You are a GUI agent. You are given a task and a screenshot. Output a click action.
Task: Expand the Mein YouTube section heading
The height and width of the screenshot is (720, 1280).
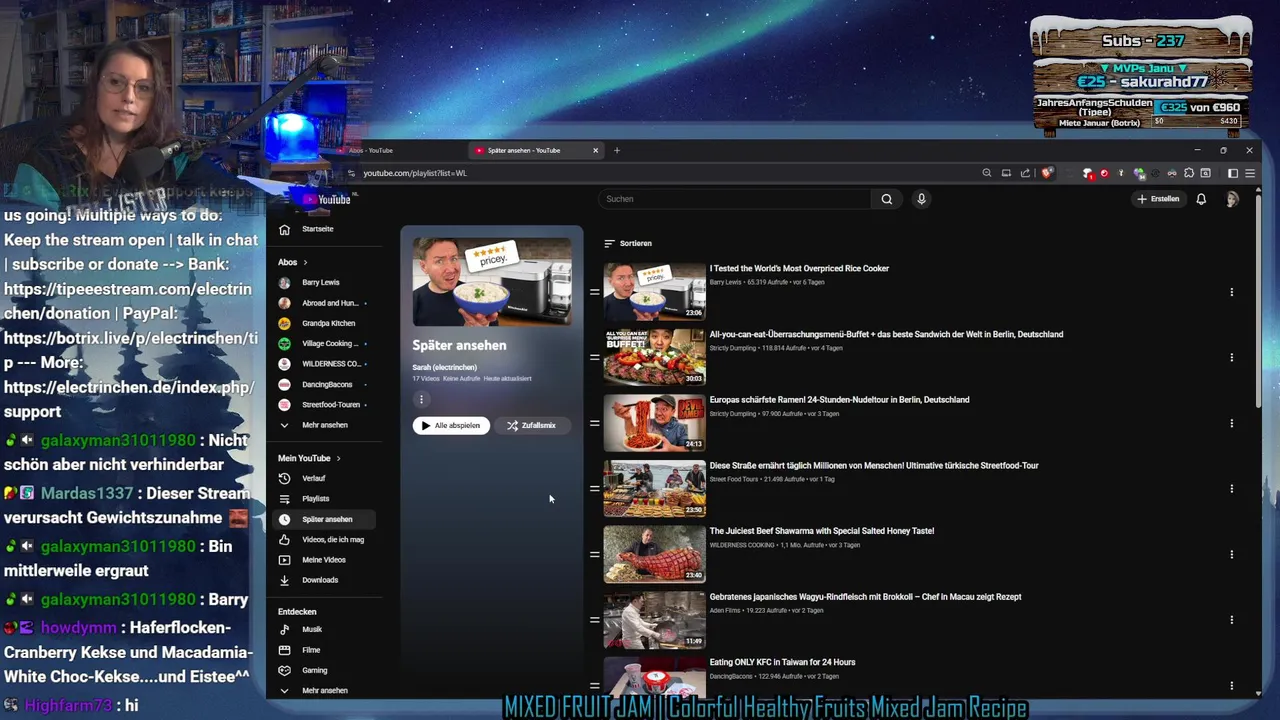point(309,458)
